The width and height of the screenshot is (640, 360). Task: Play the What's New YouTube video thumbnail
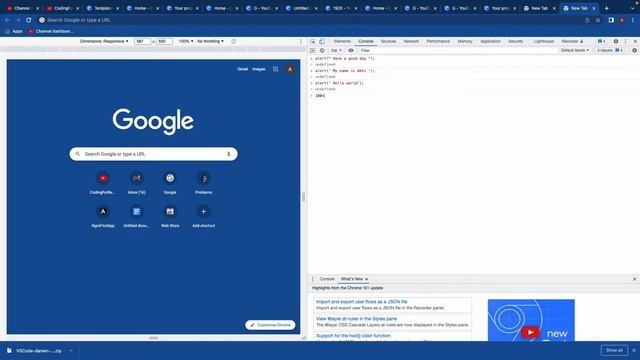[x=531, y=320]
